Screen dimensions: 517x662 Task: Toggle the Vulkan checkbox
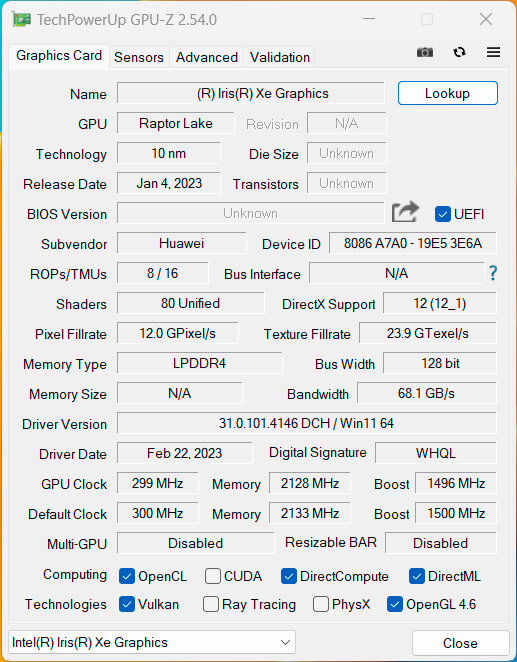127,604
